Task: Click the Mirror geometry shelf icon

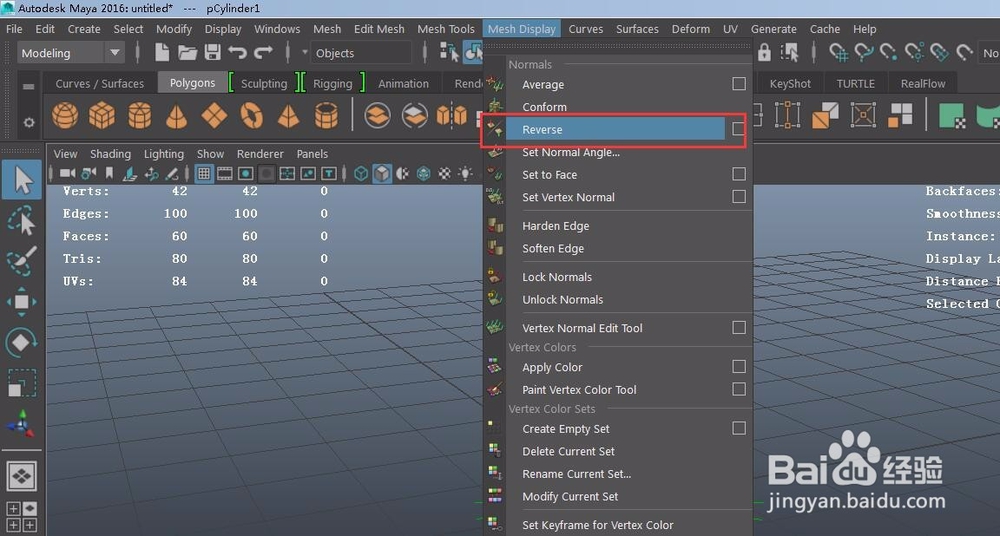Action: (452, 116)
